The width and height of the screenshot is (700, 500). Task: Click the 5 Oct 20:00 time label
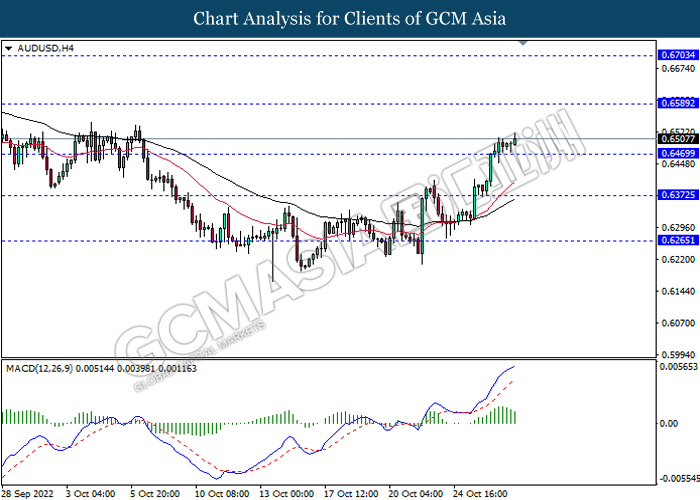pos(155,494)
